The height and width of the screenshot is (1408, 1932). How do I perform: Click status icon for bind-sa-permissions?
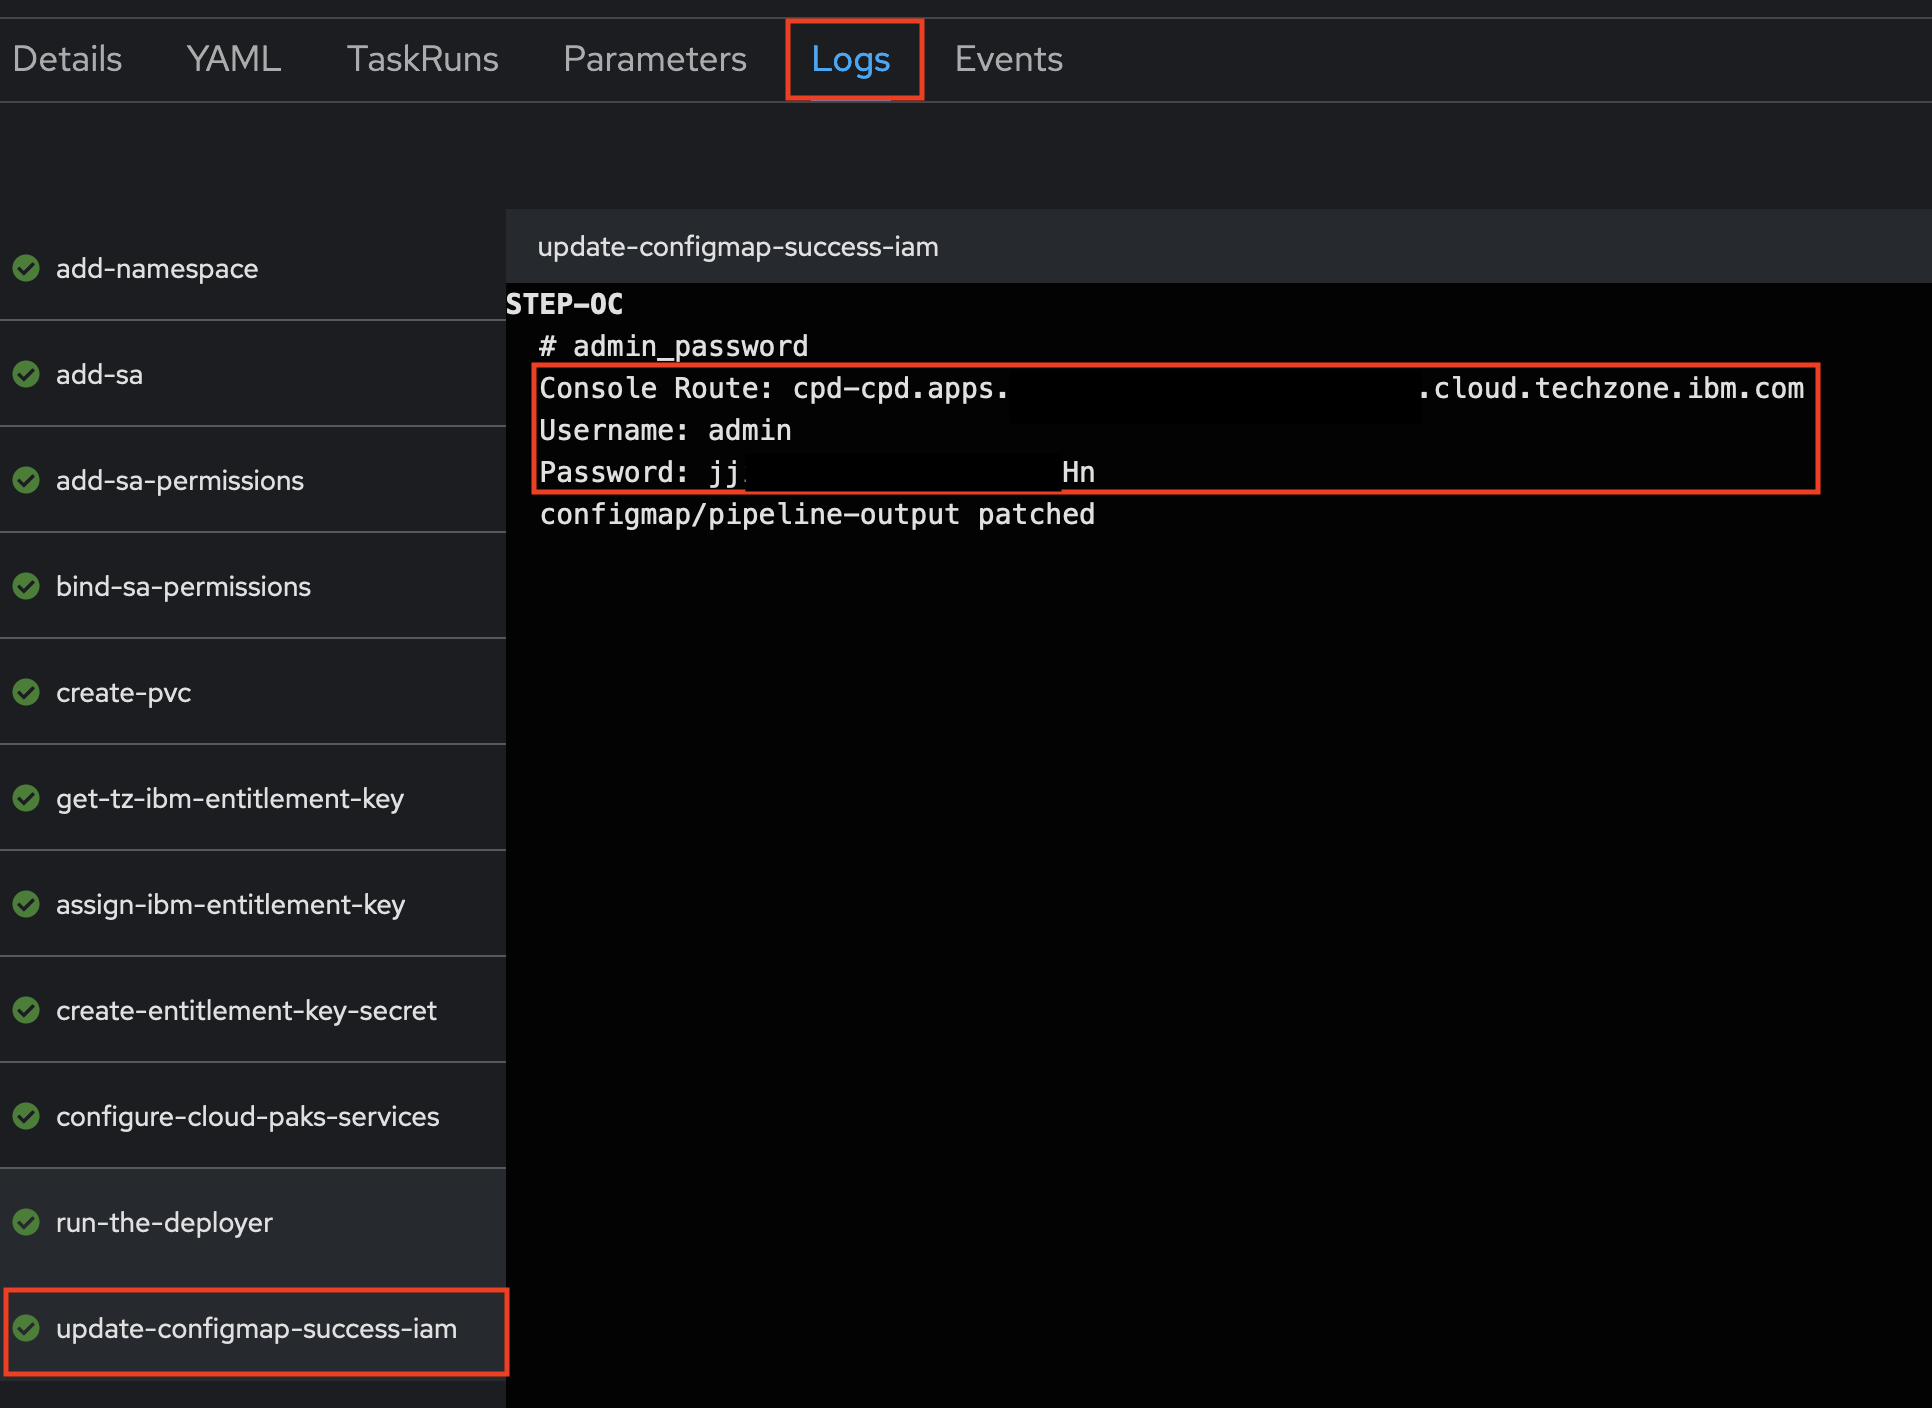[x=26, y=586]
